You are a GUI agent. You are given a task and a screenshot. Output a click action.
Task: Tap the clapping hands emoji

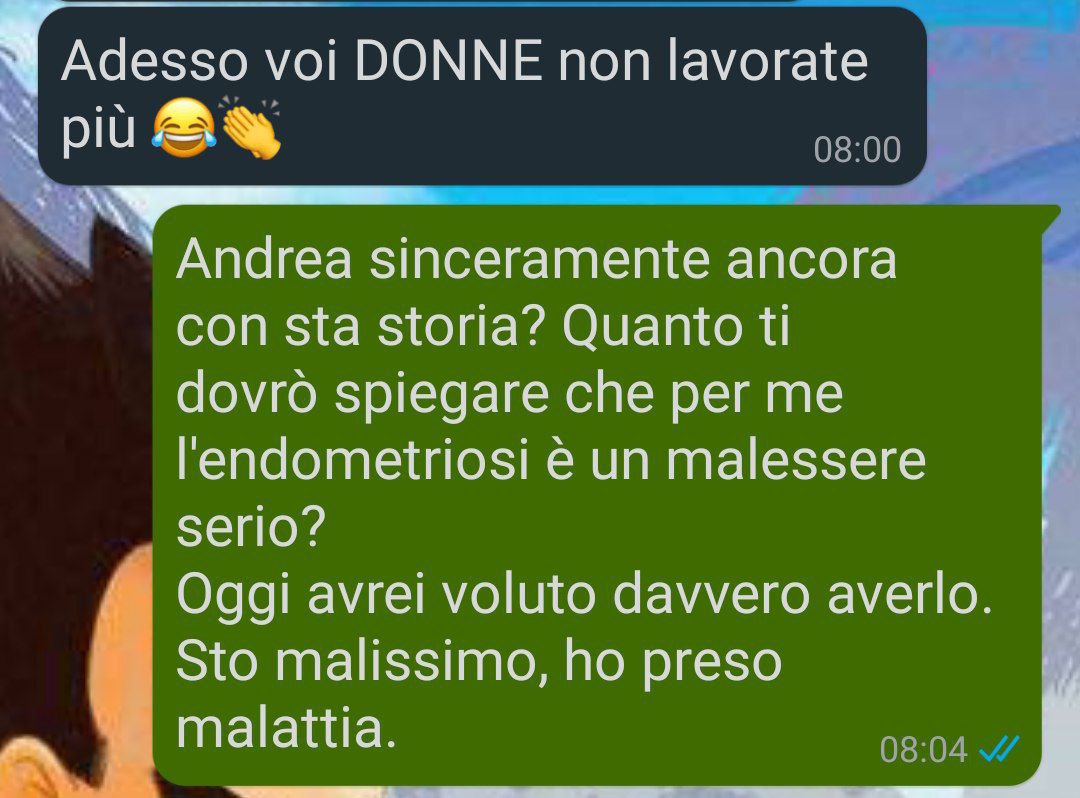click(x=249, y=127)
